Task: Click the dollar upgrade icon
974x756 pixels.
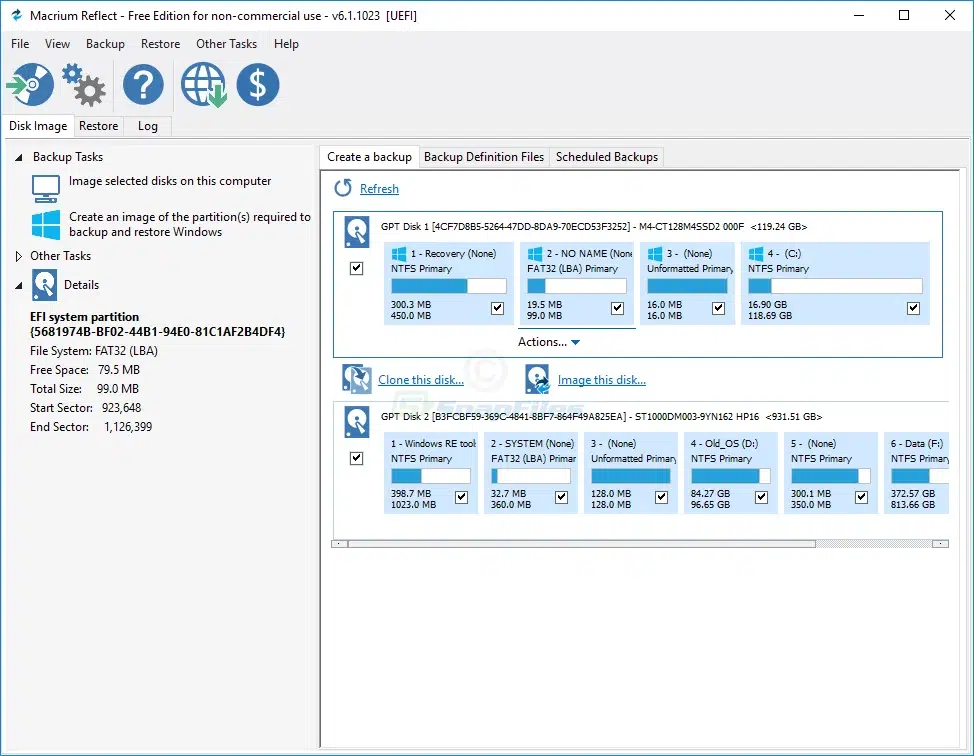Action: point(258,85)
